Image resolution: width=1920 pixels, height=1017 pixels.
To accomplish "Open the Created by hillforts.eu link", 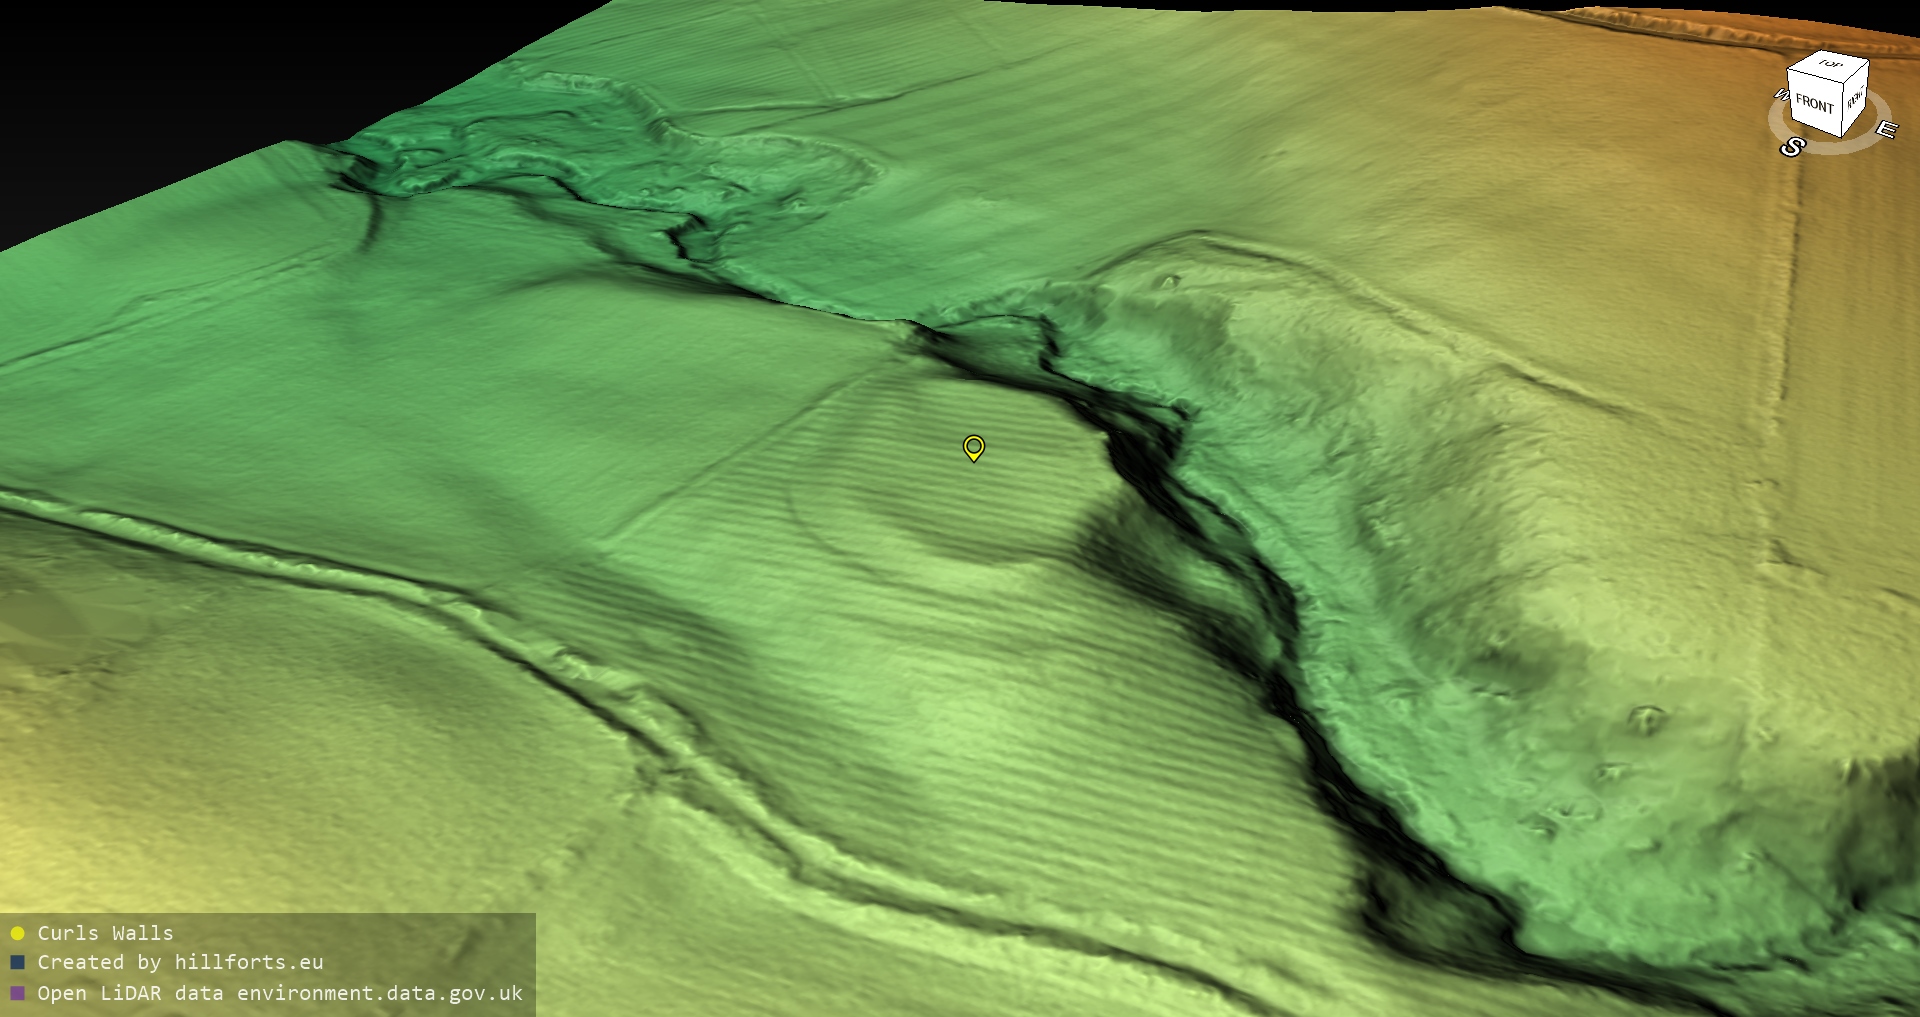I will point(180,963).
